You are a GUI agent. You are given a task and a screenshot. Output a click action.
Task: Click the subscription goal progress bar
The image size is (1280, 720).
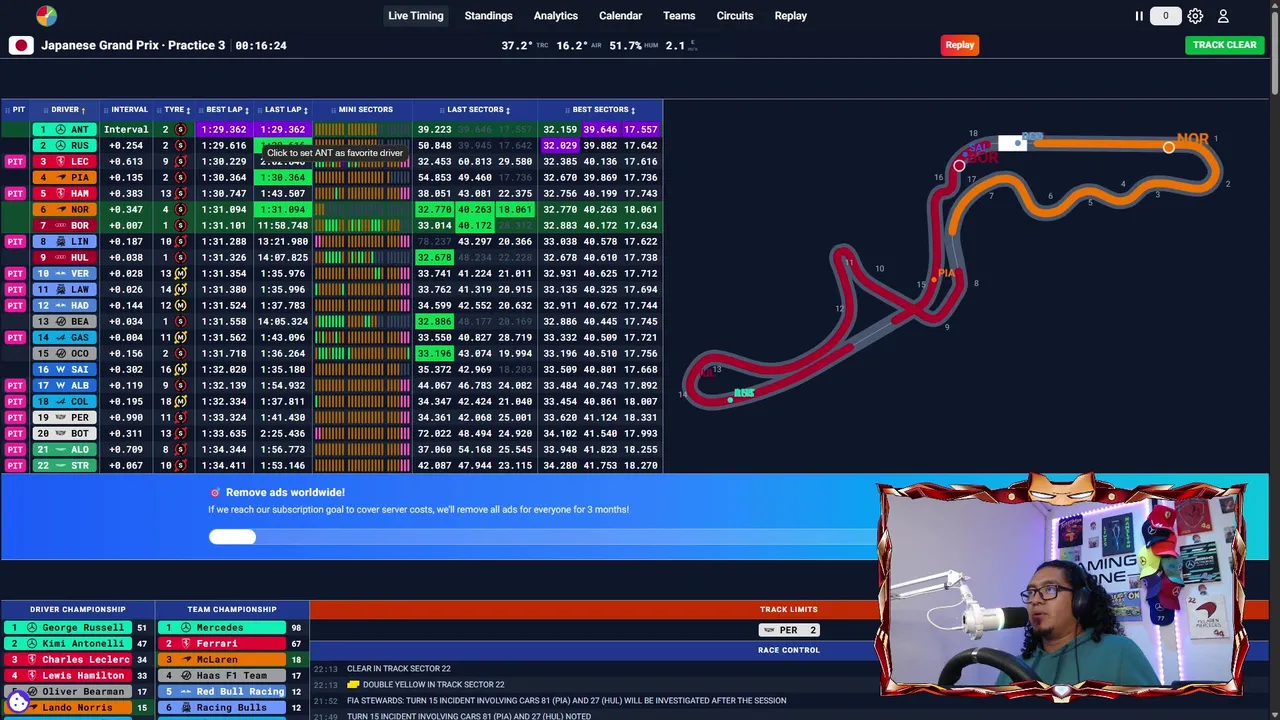[543, 537]
